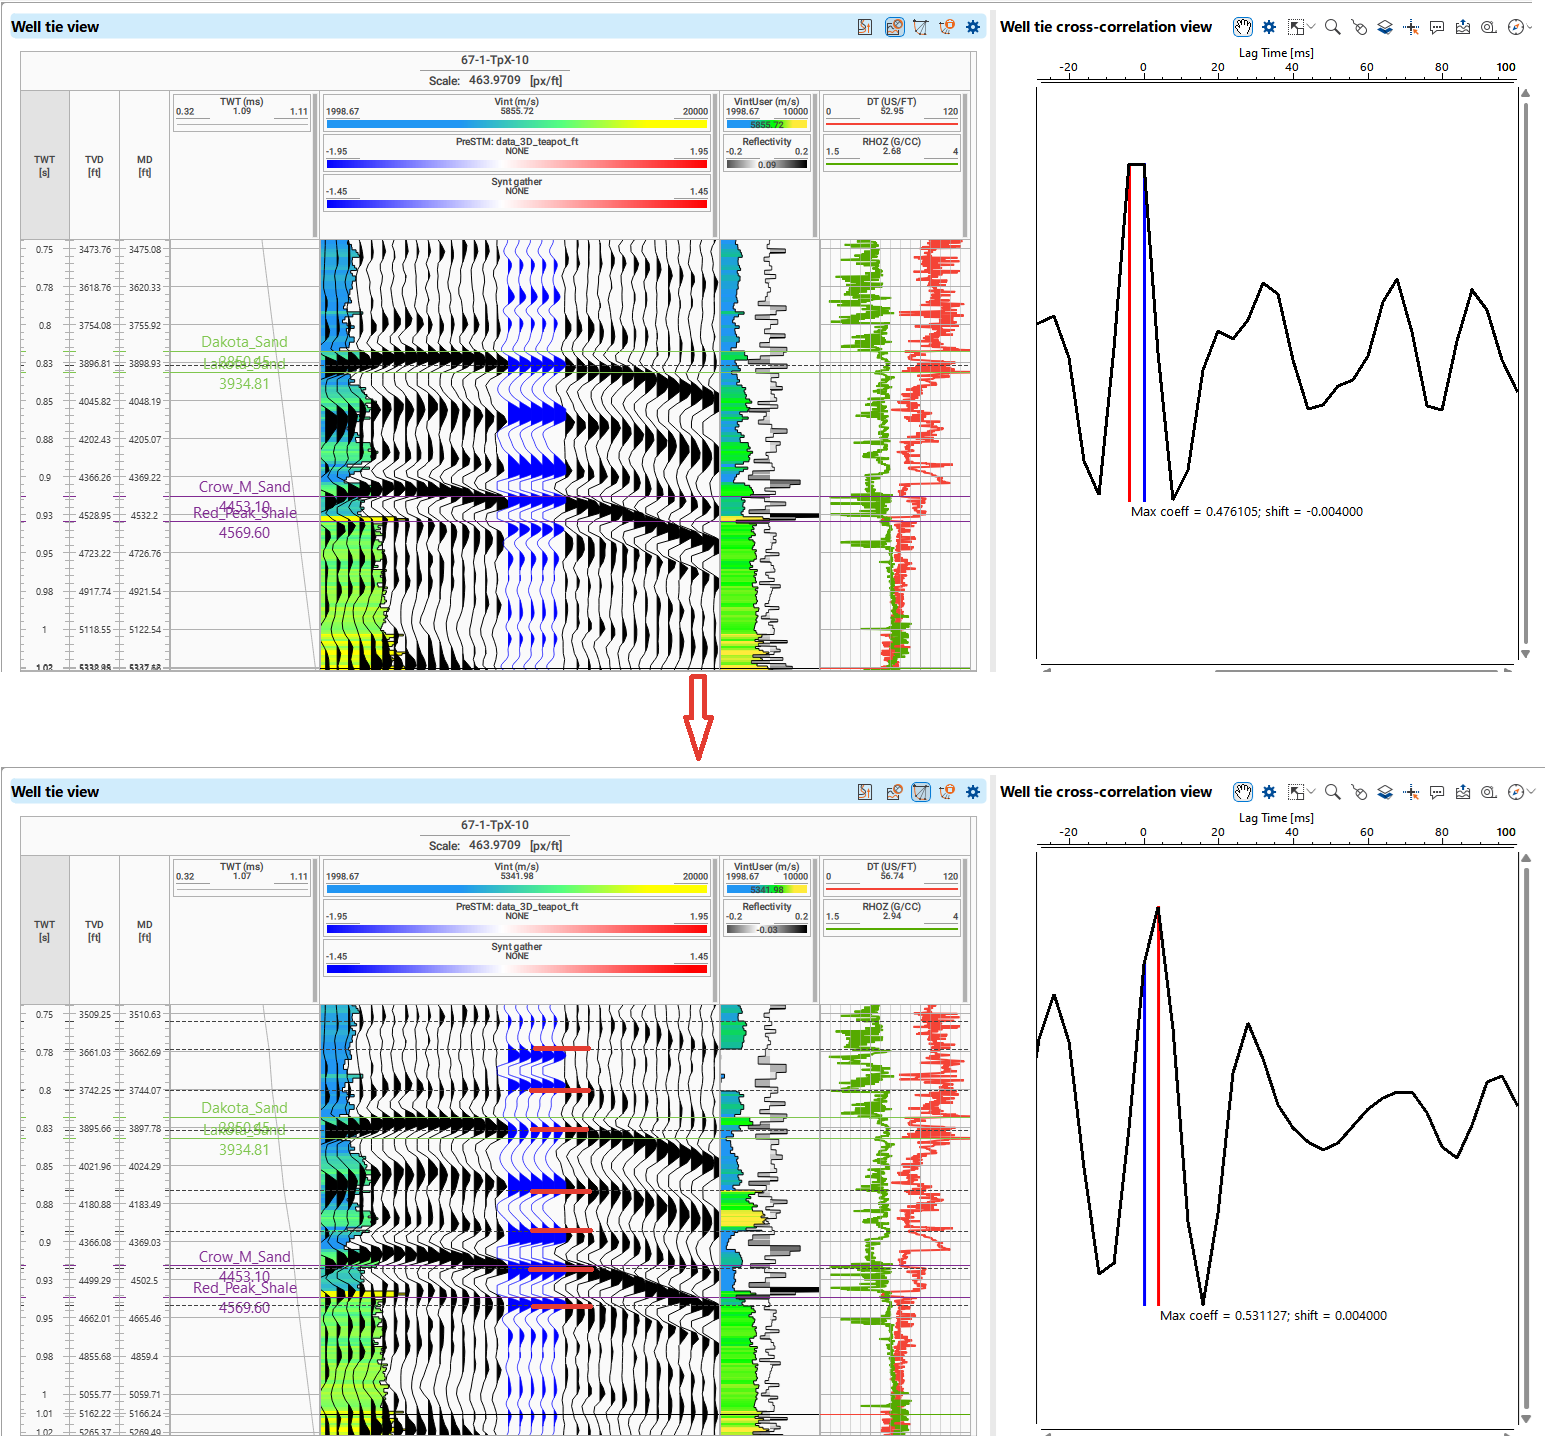
Task: Click the upper 'Well tie view' panel title
Action: (55, 27)
